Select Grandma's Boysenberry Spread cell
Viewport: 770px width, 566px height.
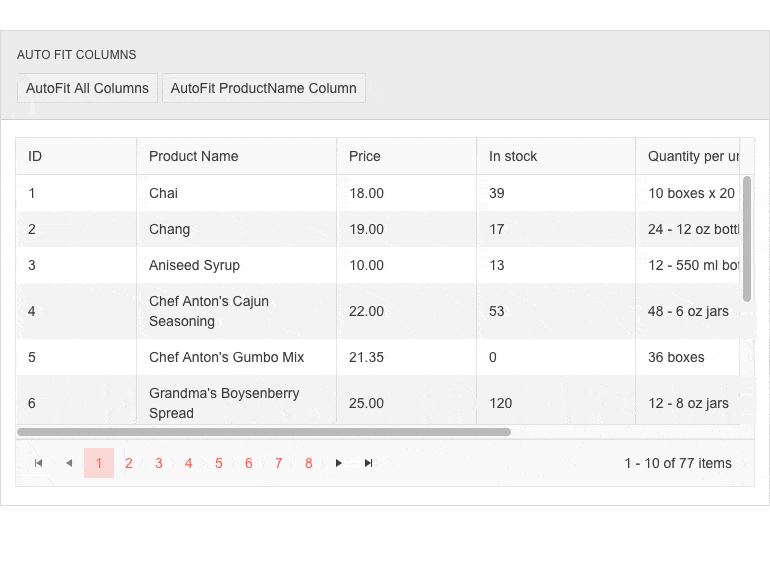(237, 400)
